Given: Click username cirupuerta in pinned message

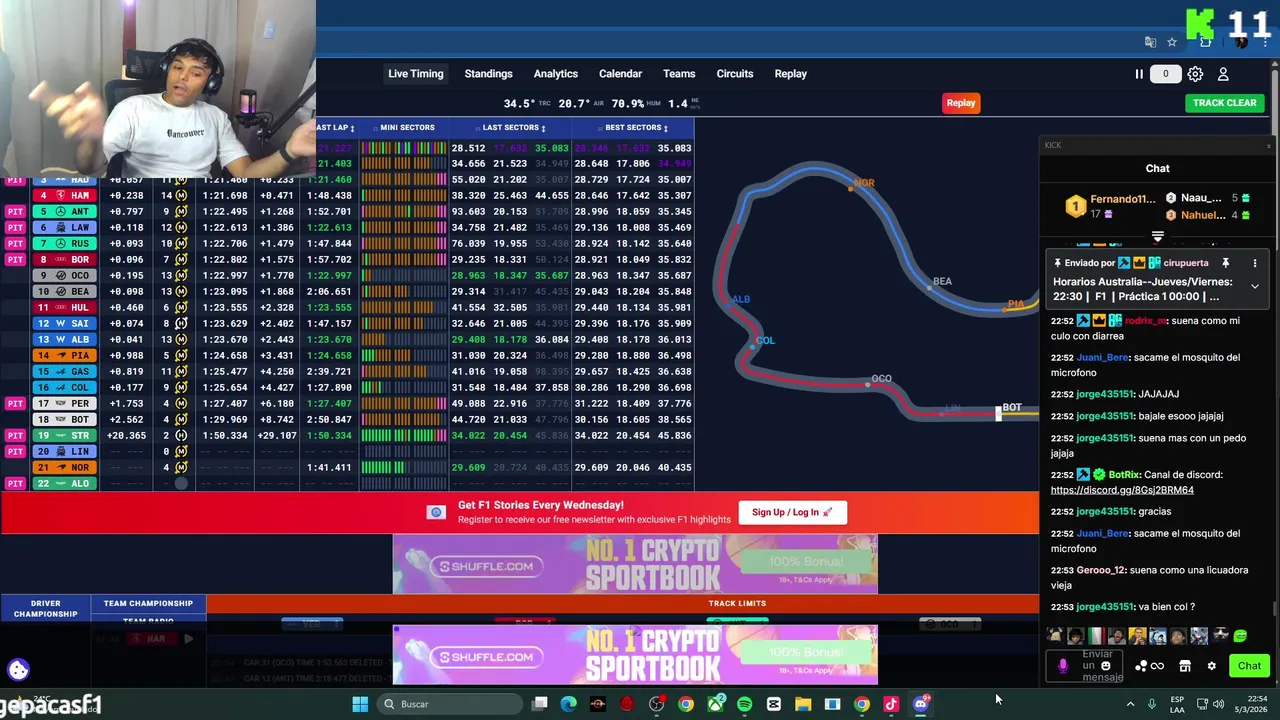Looking at the screenshot, I should [x=1185, y=263].
